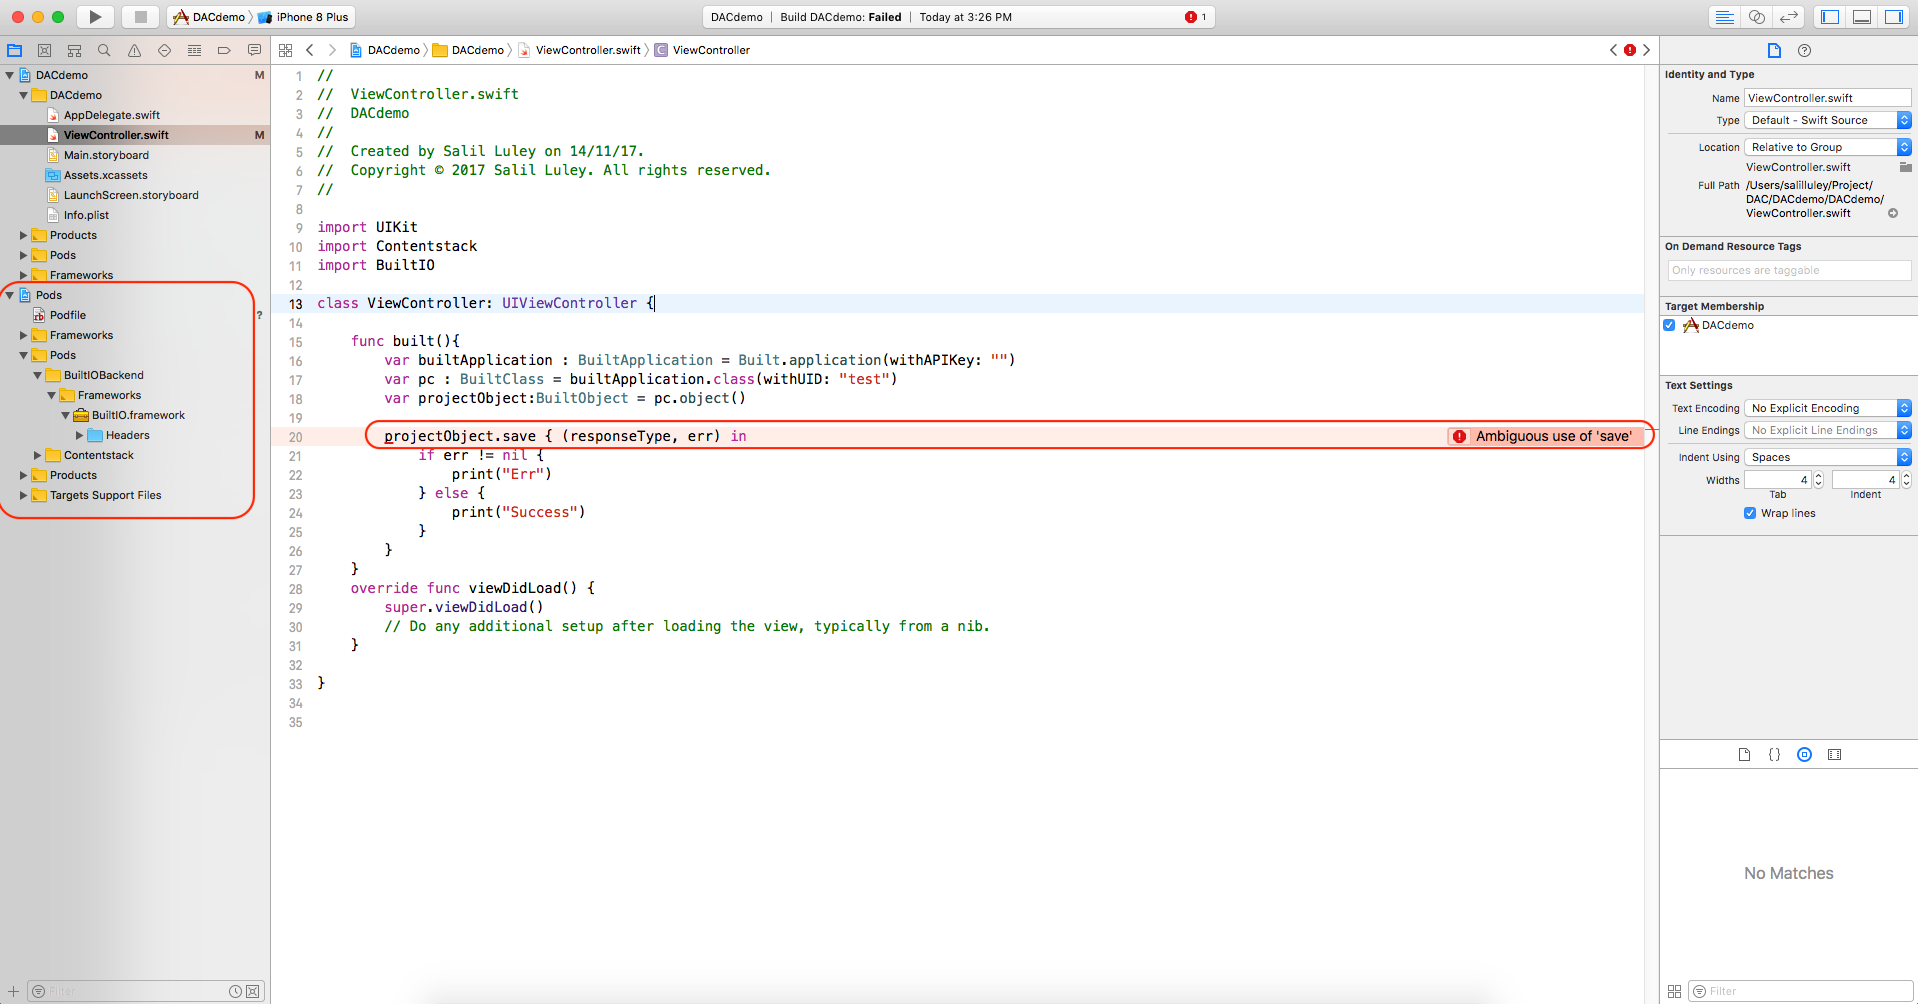Screen dimensions: 1918x1004
Task: Select the DACdemo scheme in toolbar
Action: point(210,17)
